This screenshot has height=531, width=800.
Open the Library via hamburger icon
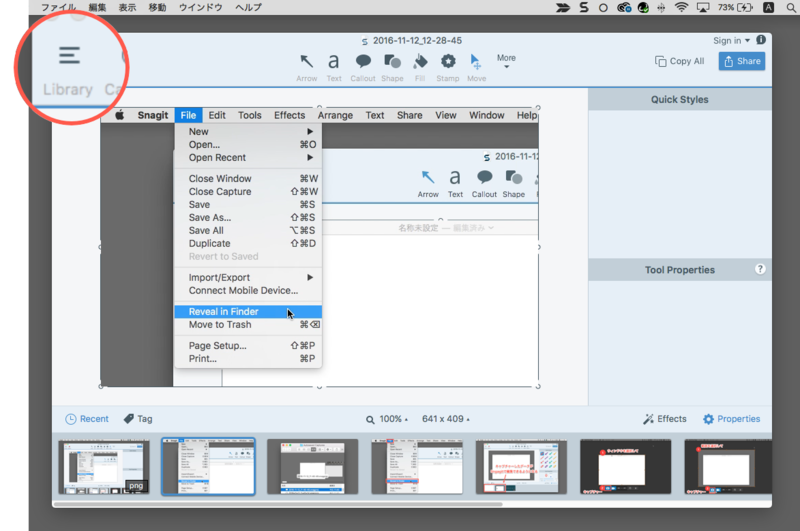click(69, 55)
